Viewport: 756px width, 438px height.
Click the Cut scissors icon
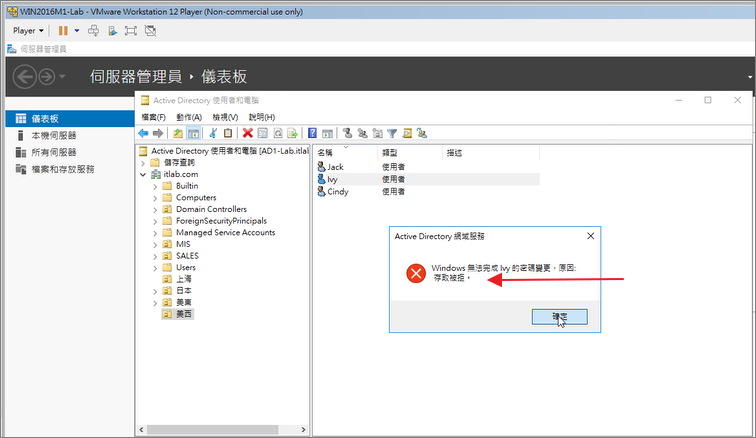click(213, 133)
